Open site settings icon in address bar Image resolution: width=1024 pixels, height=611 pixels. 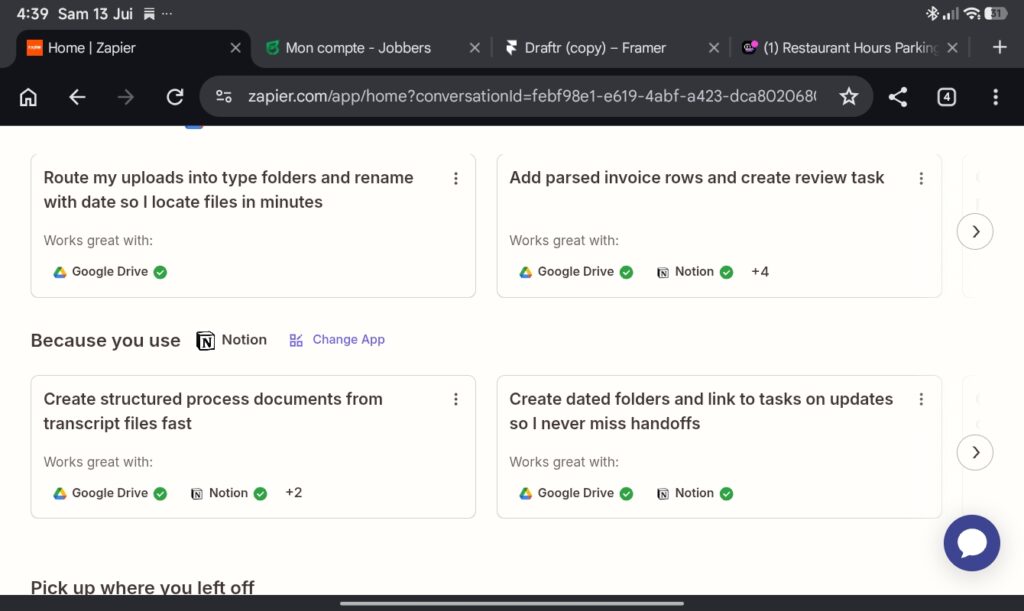(223, 97)
